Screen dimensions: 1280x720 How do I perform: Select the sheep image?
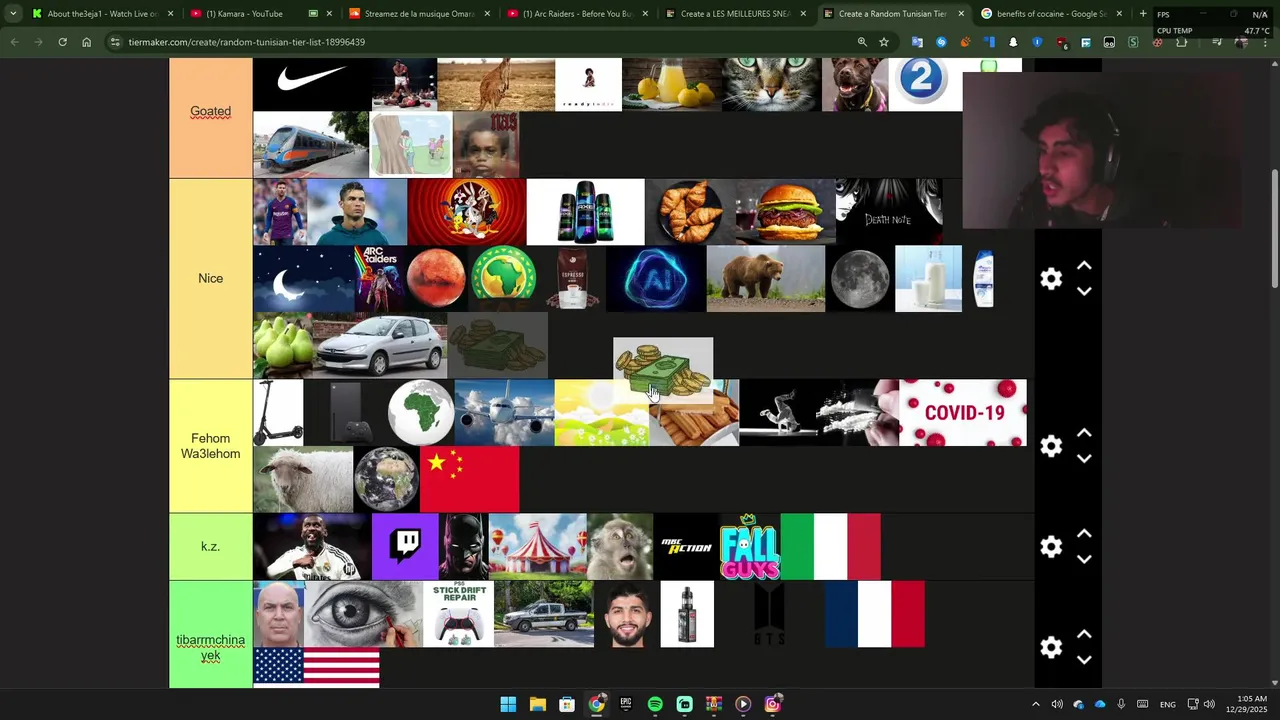click(x=303, y=480)
